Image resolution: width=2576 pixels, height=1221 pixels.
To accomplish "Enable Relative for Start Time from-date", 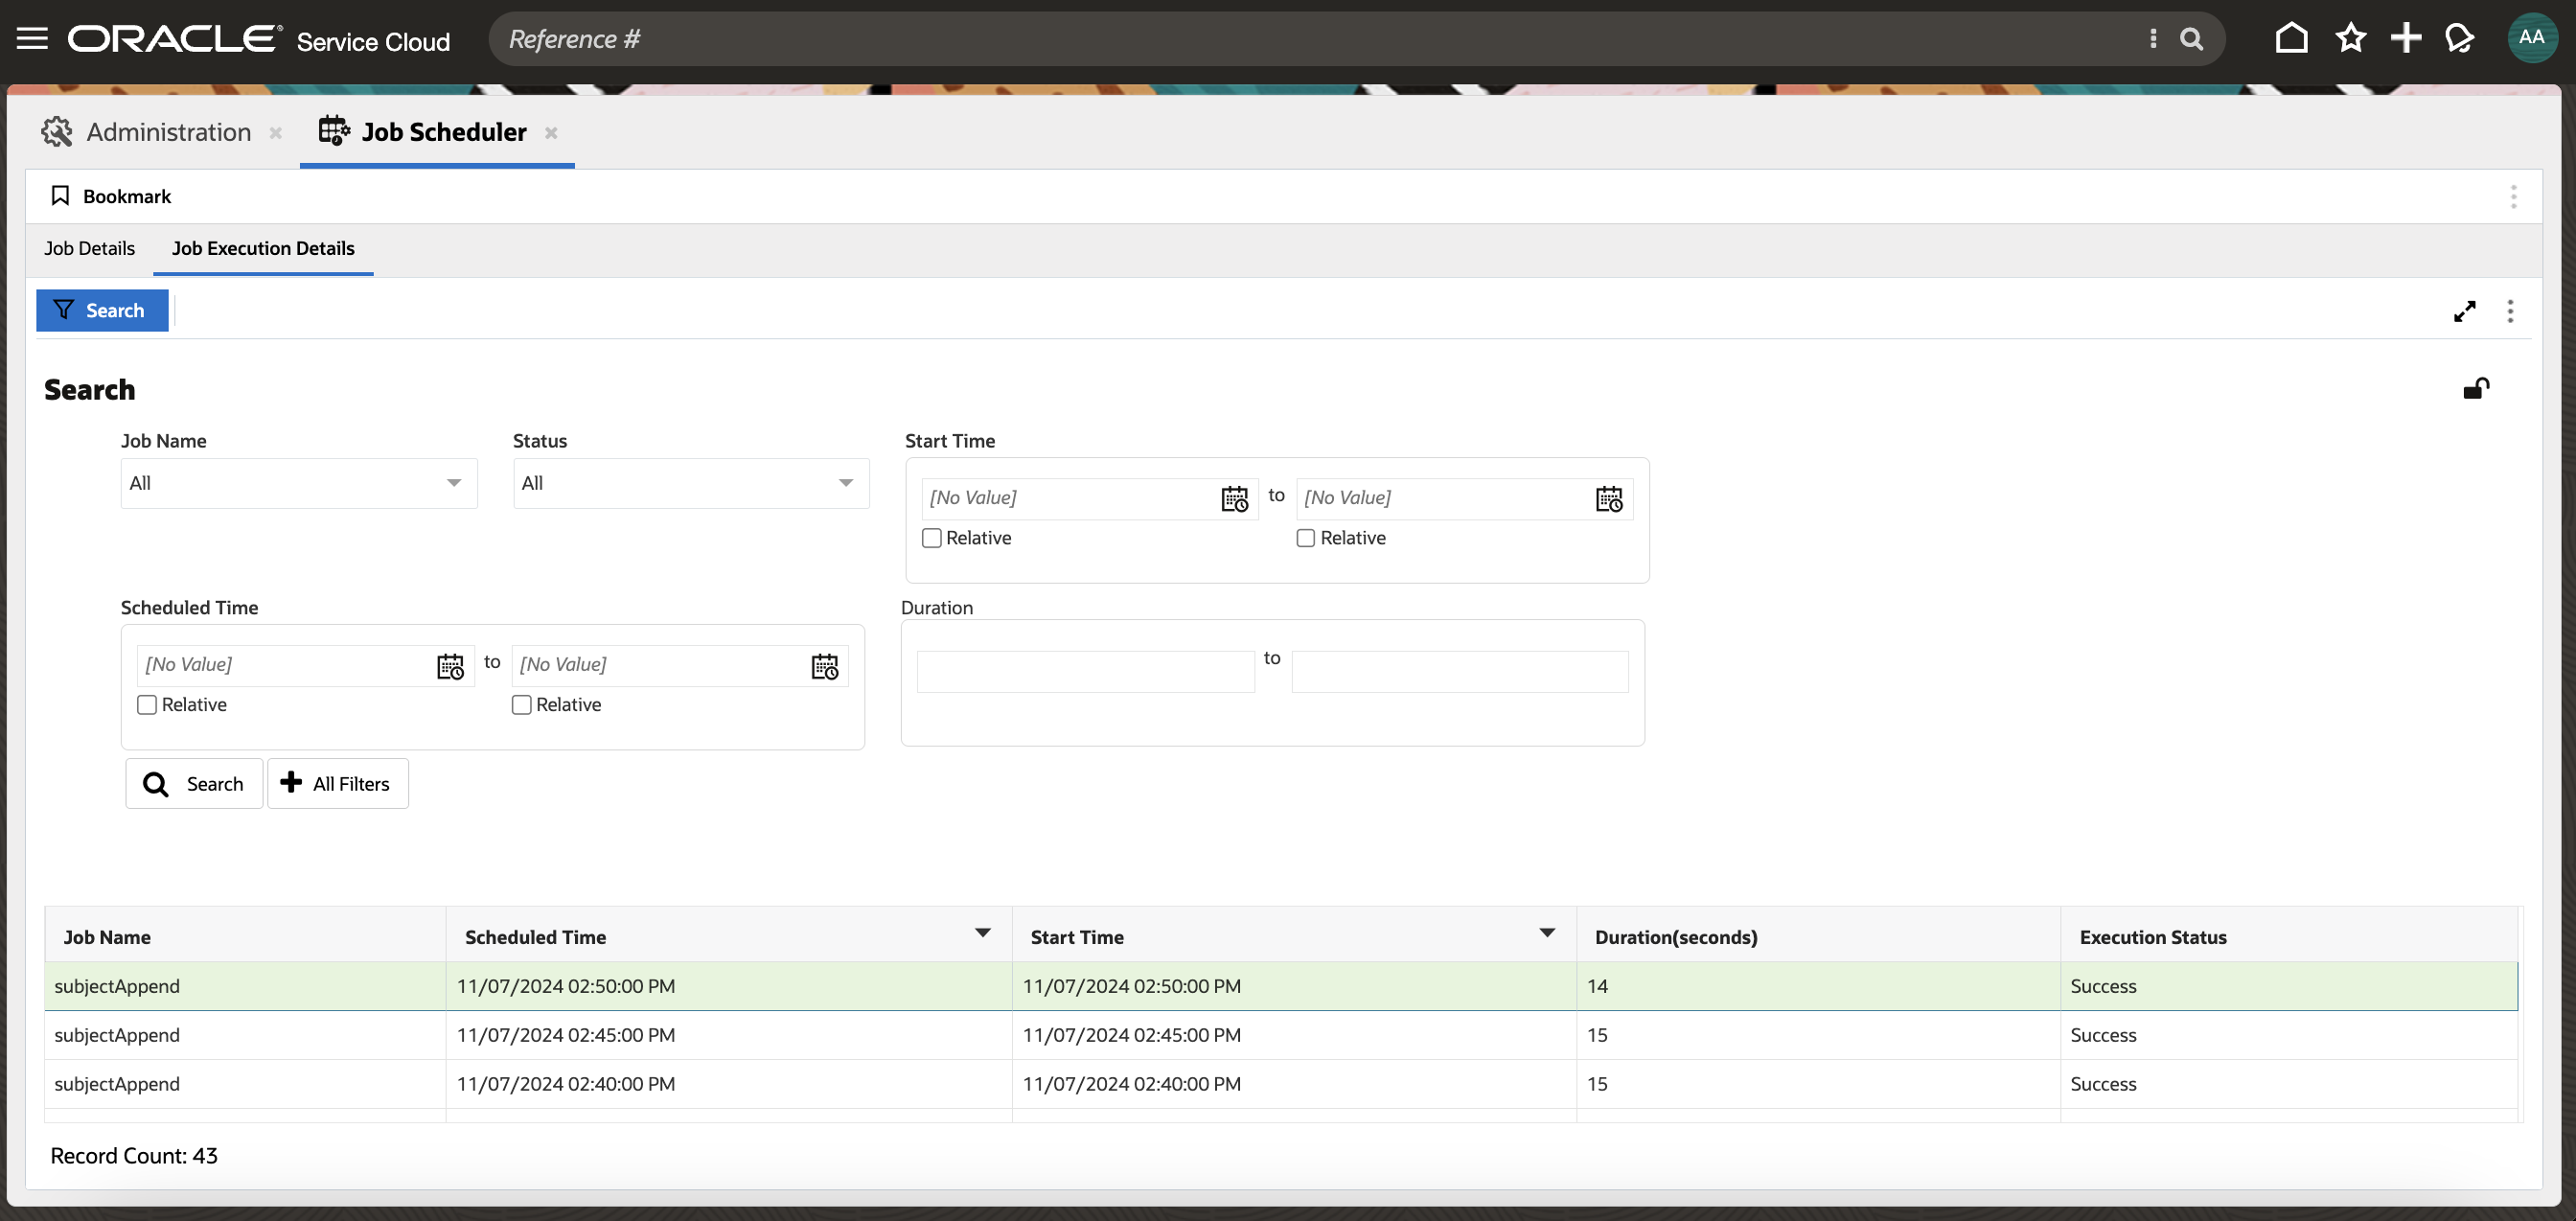I will pyautogui.click(x=932, y=538).
